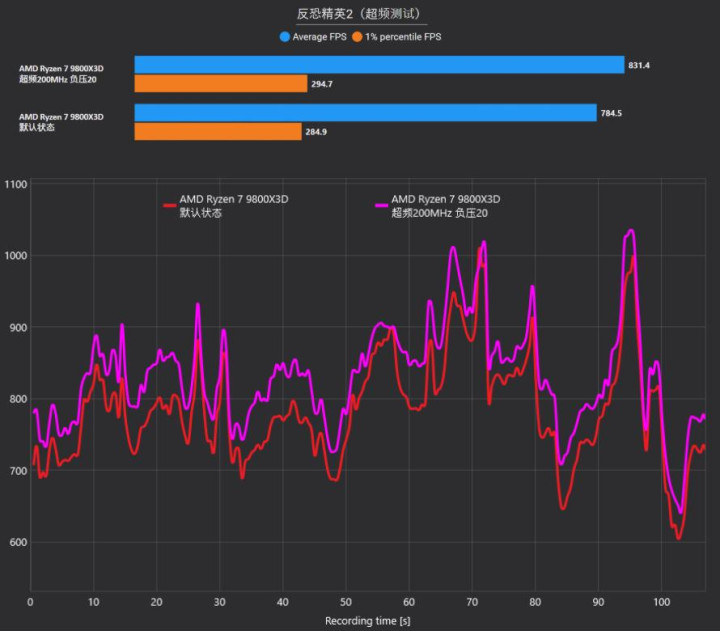Click the 294.7 value label
This screenshot has width=720, height=631.
[322, 84]
